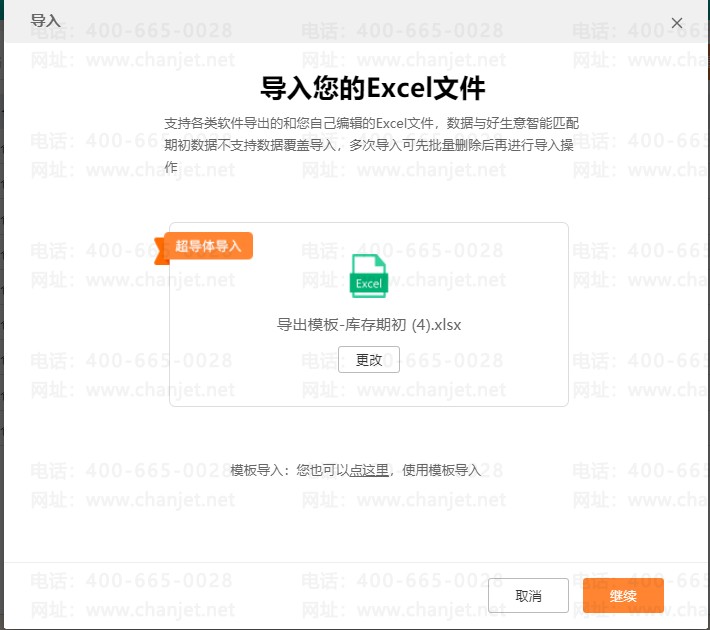Click the green Excel file icon
This screenshot has height=630, width=710.
368,276
